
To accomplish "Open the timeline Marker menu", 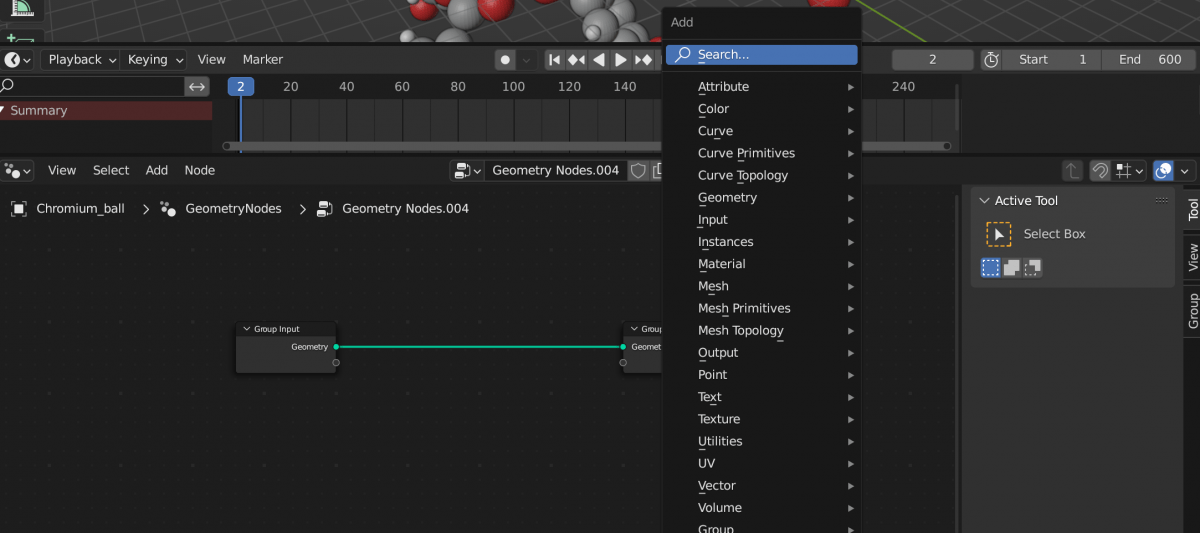I will 263,60.
